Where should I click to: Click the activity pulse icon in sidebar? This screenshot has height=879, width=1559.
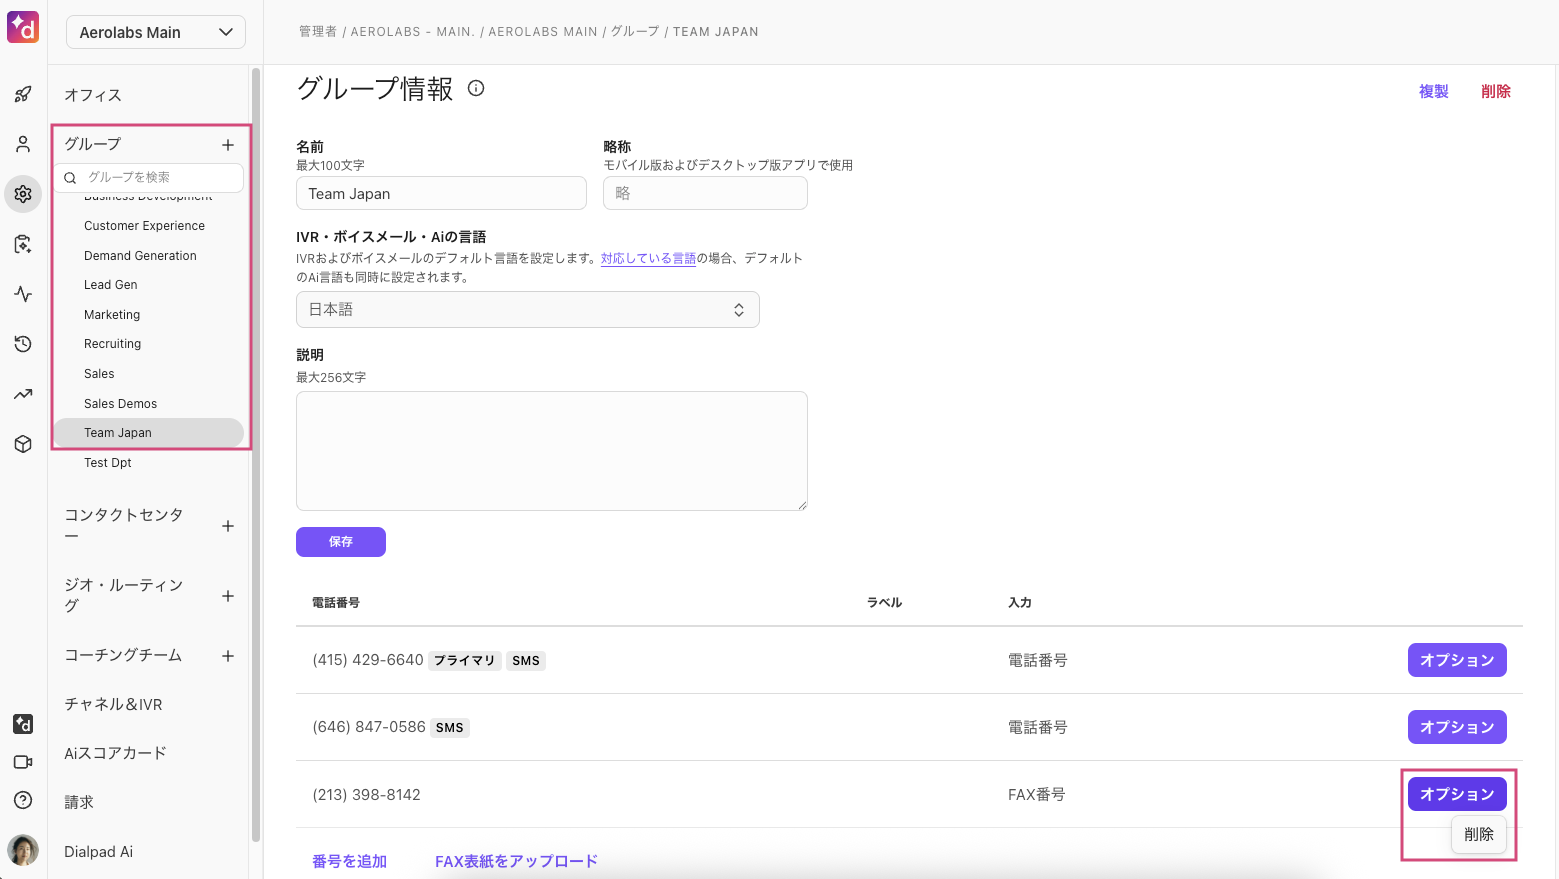click(23, 294)
